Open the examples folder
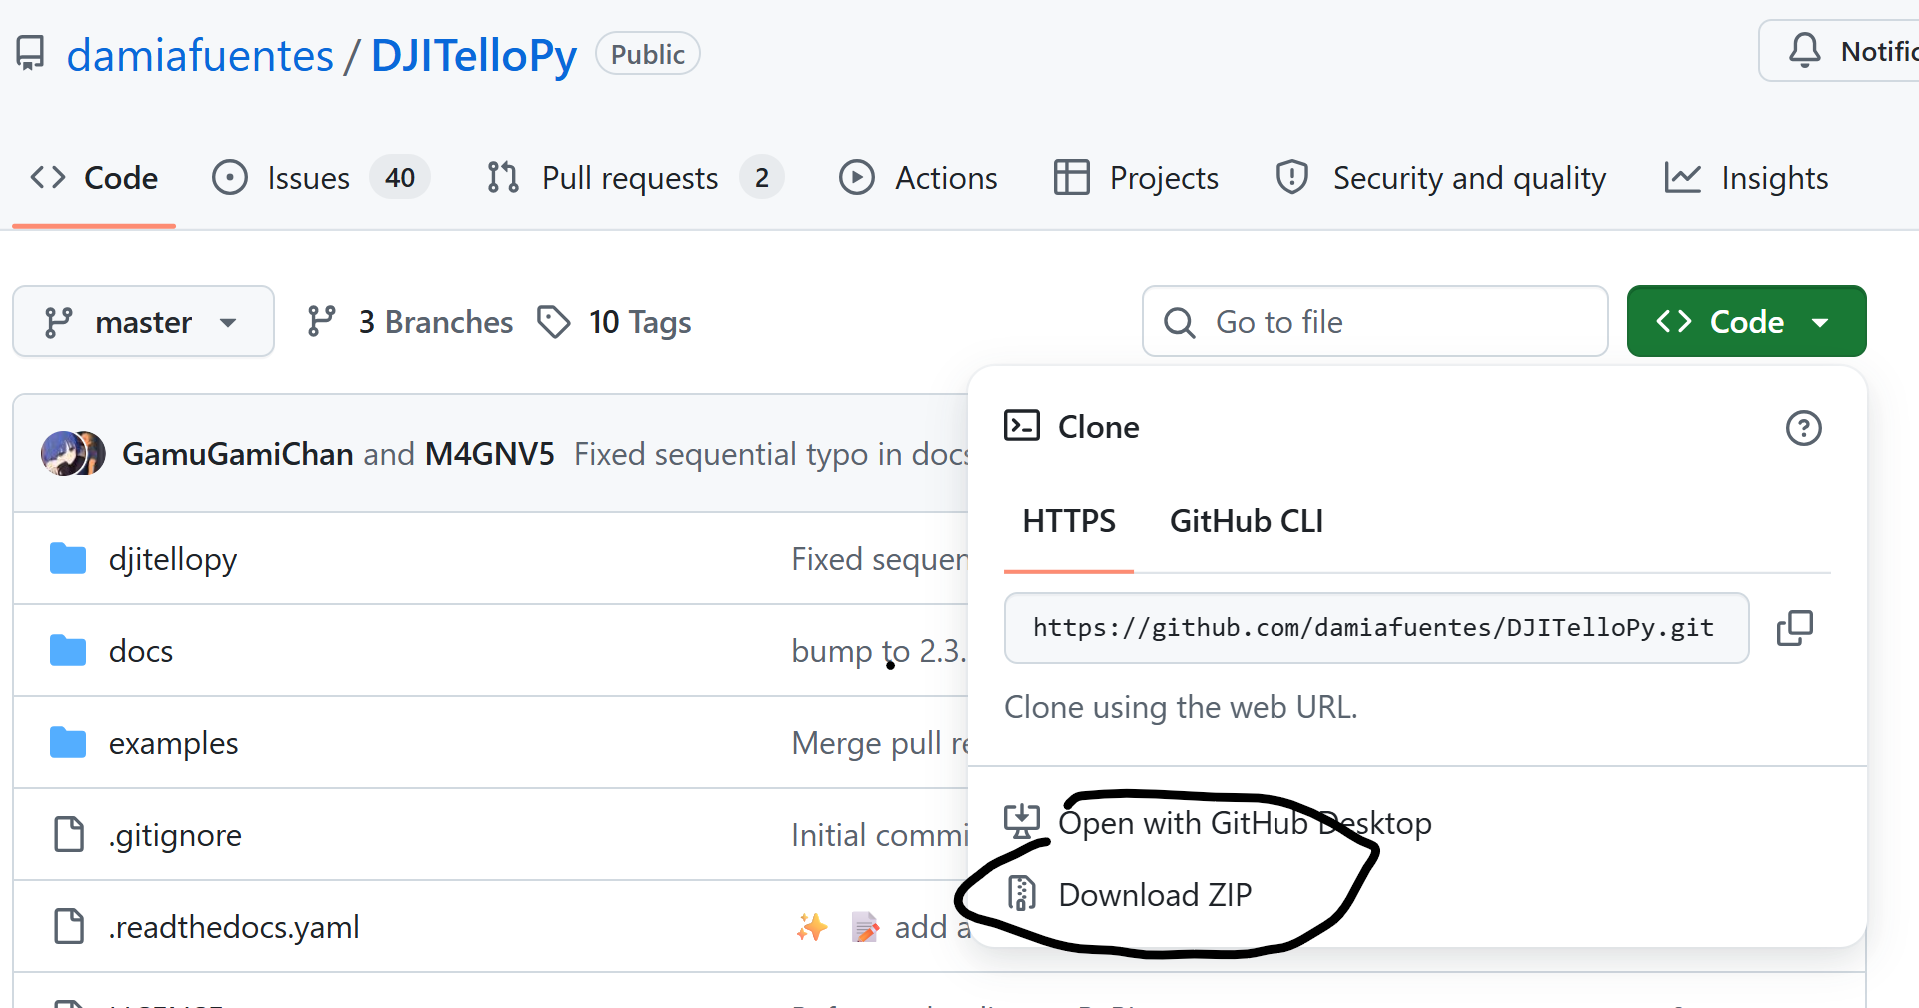The width and height of the screenshot is (1919, 1008). [173, 743]
